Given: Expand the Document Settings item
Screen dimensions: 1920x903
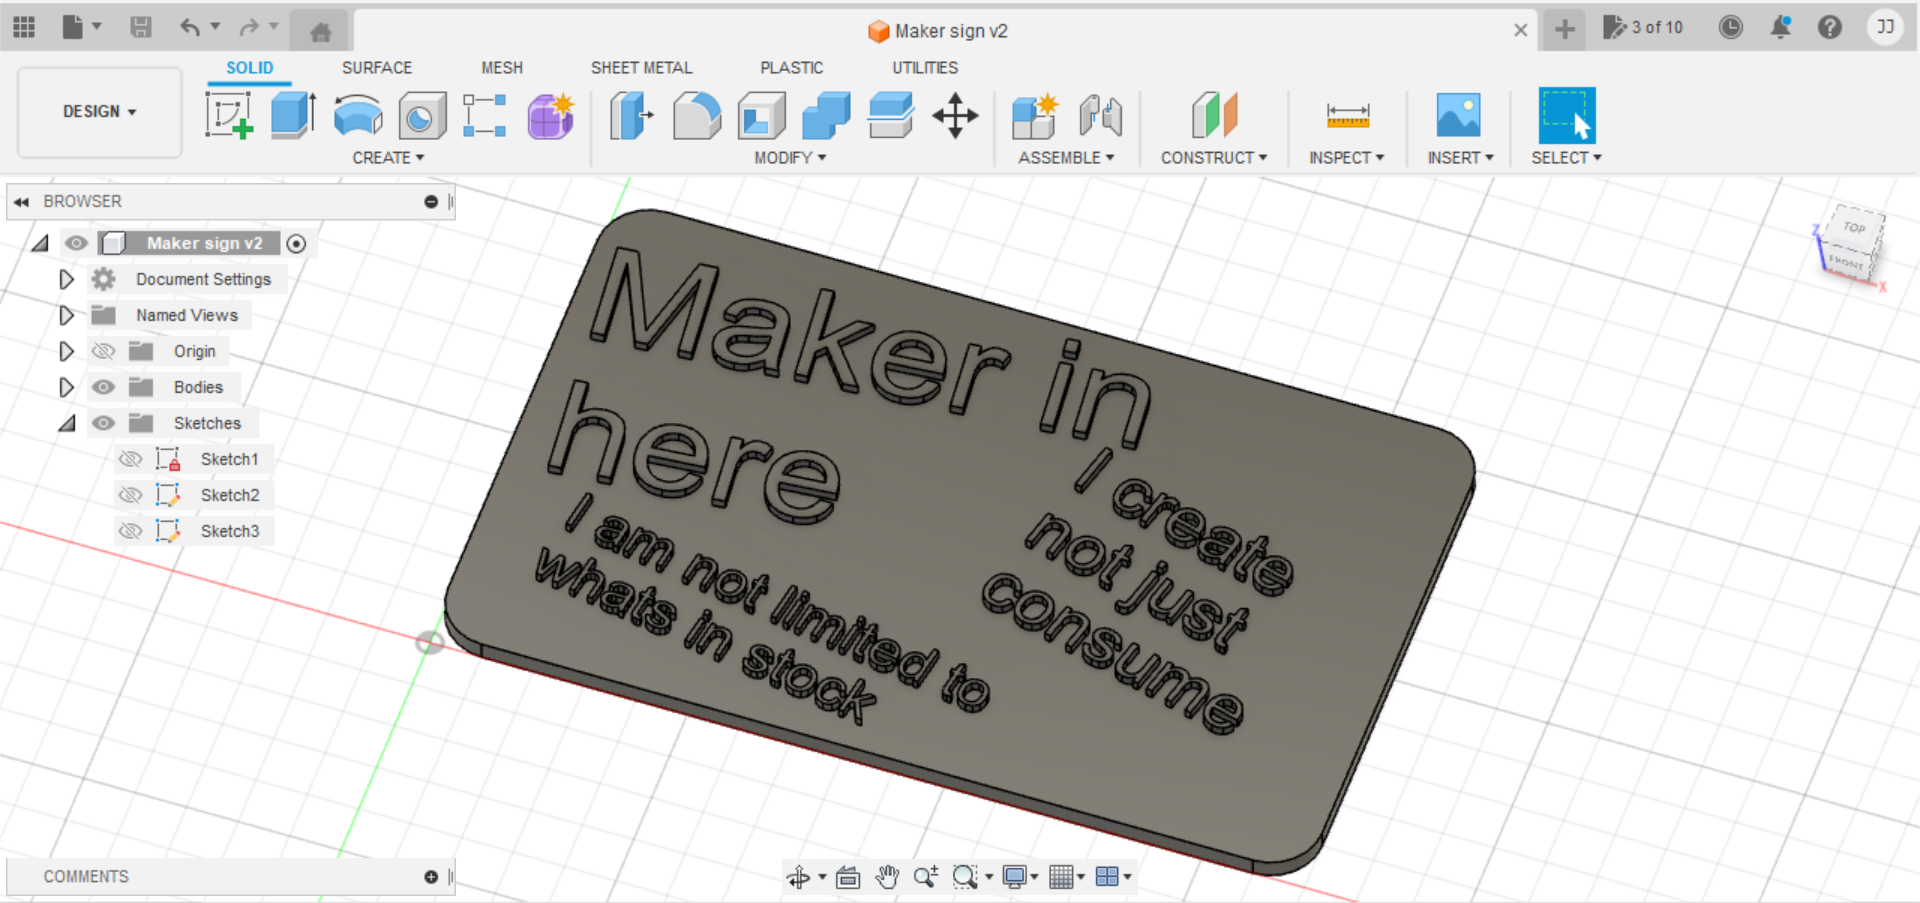Looking at the screenshot, I should coord(66,279).
